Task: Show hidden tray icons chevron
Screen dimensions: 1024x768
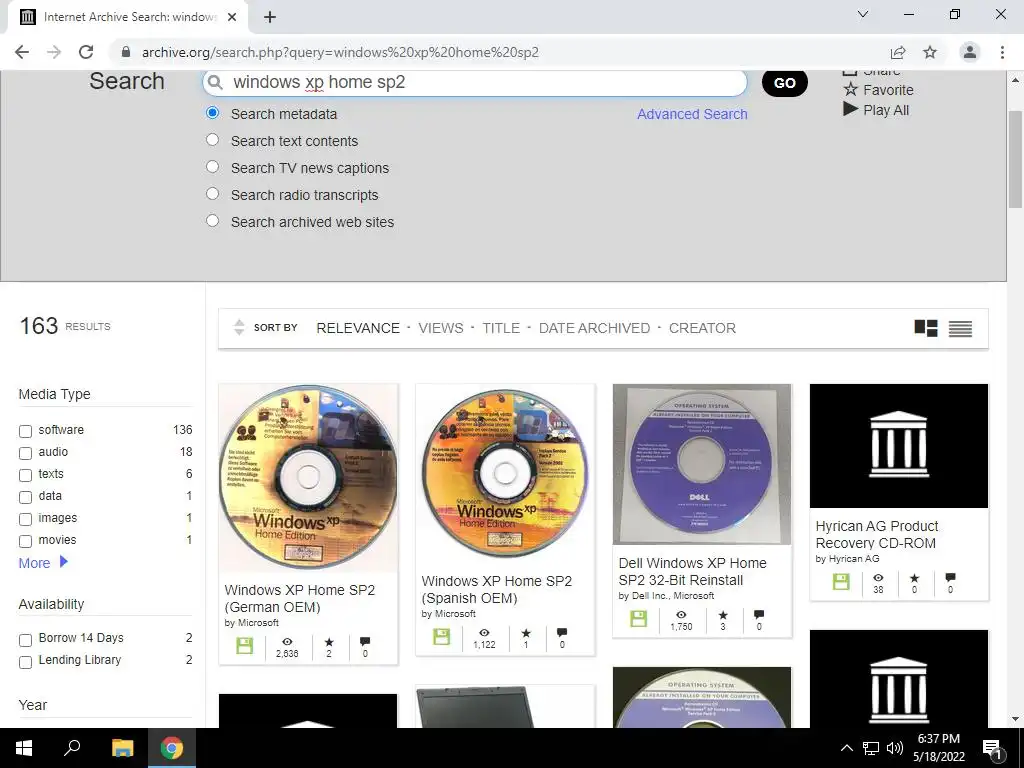Action: [846, 748]
